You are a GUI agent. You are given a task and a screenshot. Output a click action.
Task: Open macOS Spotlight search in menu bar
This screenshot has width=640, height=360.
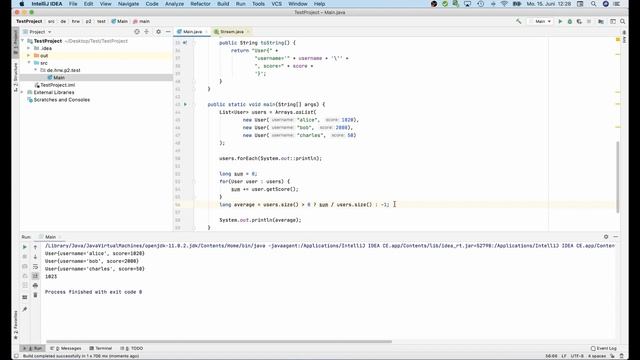click(593, 4)
